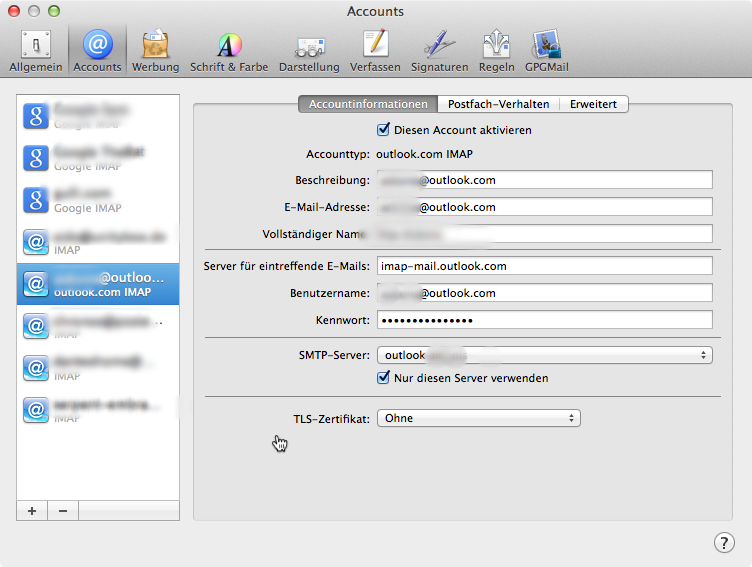Switch to the Erweitert tab
The image size is (752, 567).
[x=593, y=104]
